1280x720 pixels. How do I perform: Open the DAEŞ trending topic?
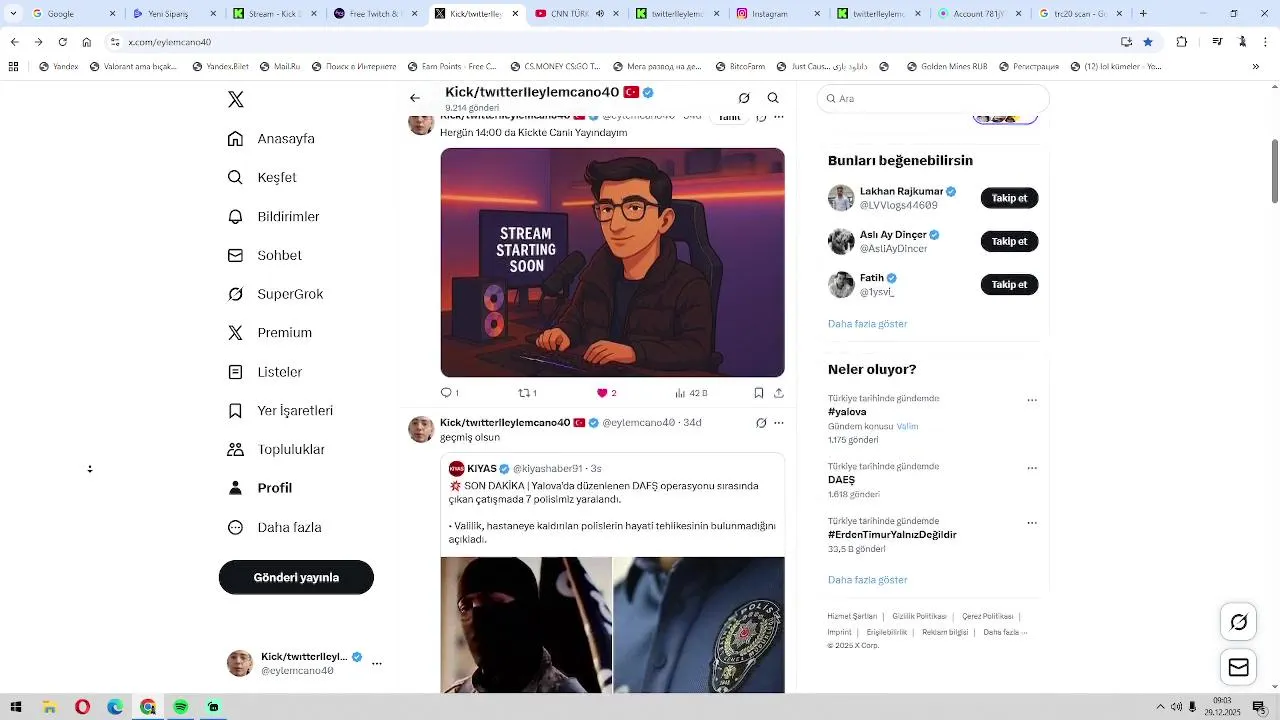tap(841, 480)
